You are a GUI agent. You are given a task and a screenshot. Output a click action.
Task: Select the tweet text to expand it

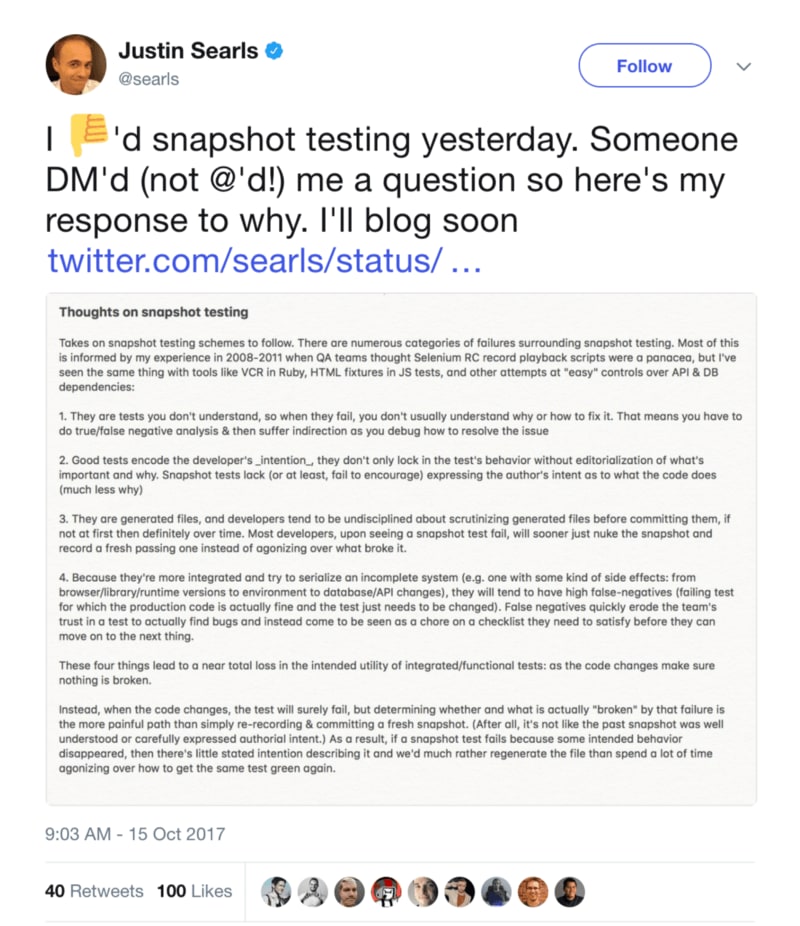click(x=400, y=180)
